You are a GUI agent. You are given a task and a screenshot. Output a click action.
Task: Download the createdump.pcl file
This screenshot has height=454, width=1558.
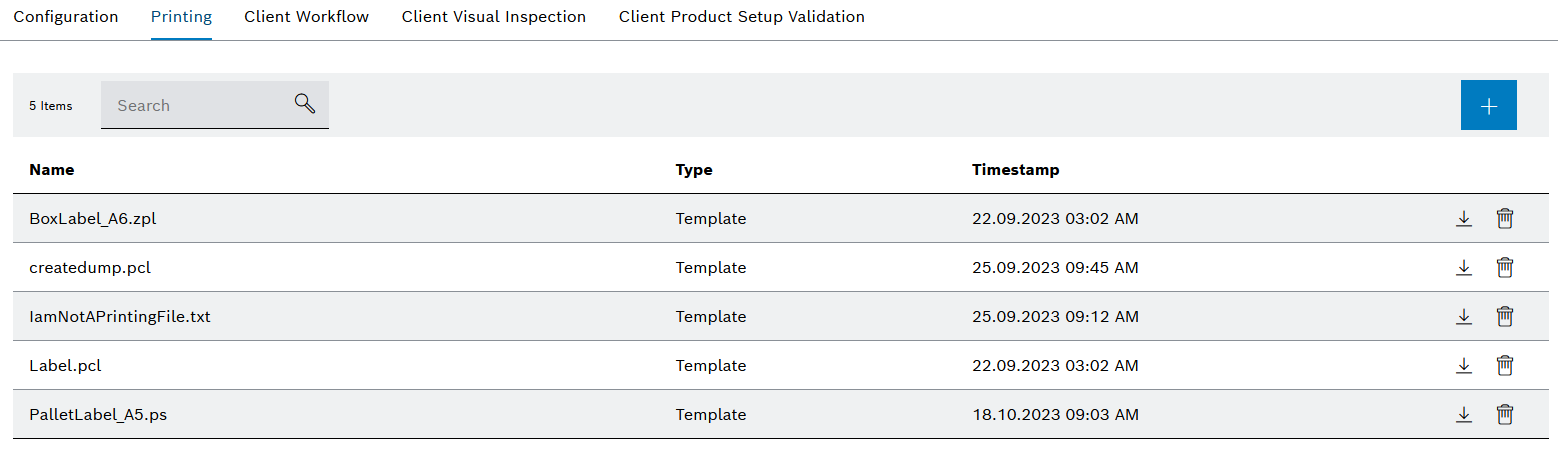pyautogui.click(x=1463, y=268)
